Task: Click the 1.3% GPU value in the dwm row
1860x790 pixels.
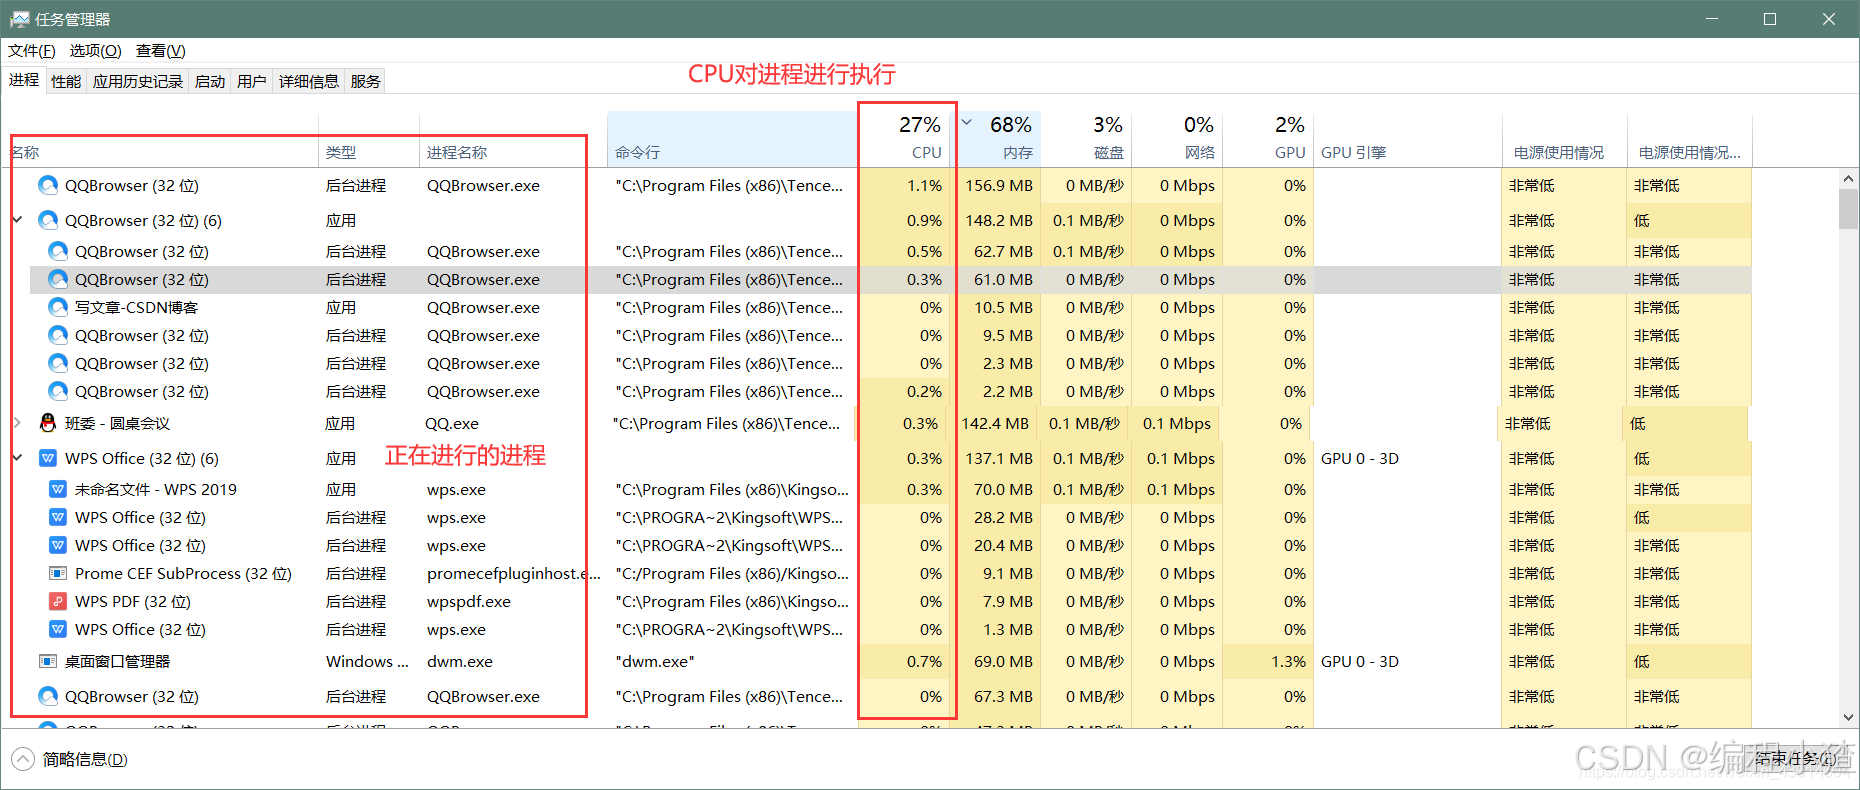Action: 1289,661
